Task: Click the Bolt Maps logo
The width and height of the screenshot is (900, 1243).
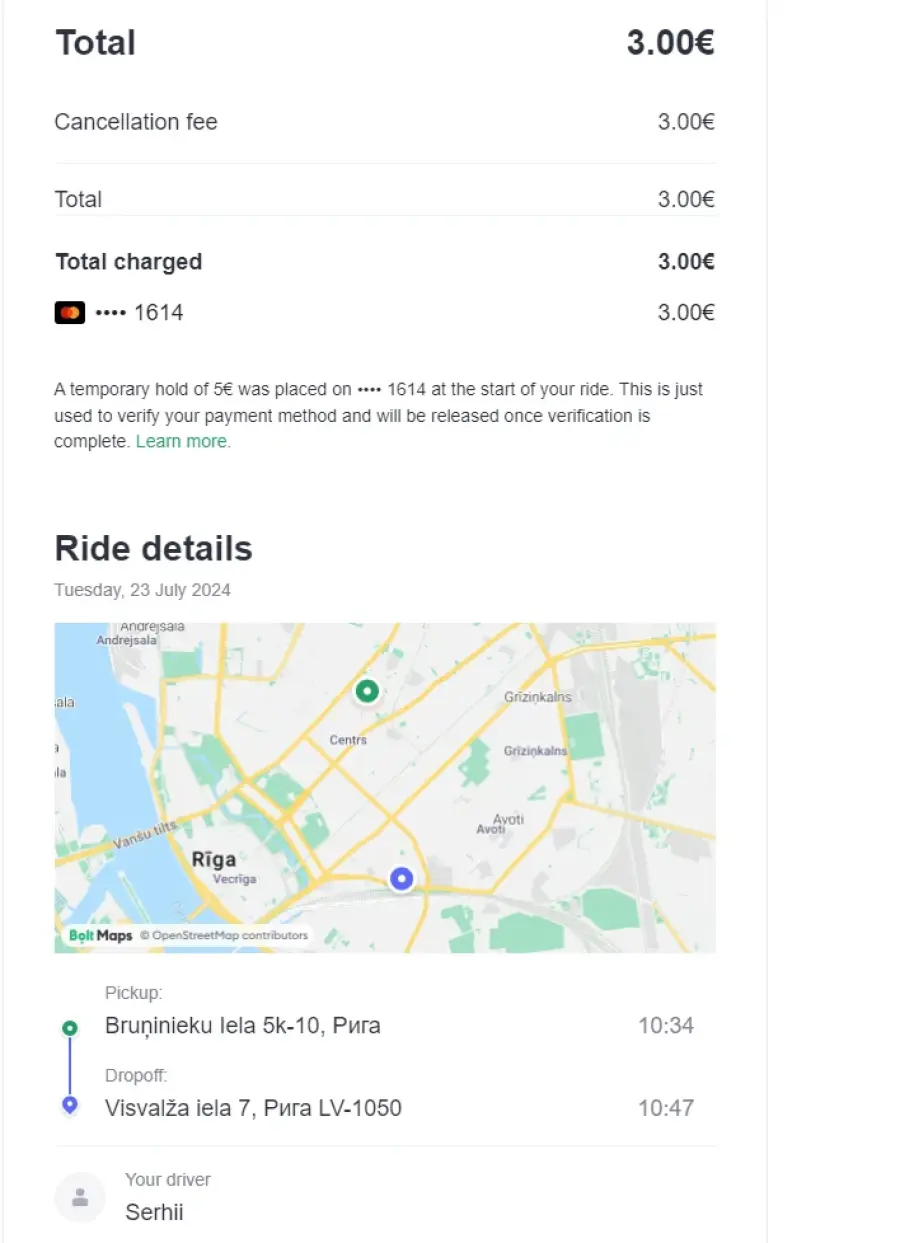Action: pyautogui.click(x=100, y=936)
